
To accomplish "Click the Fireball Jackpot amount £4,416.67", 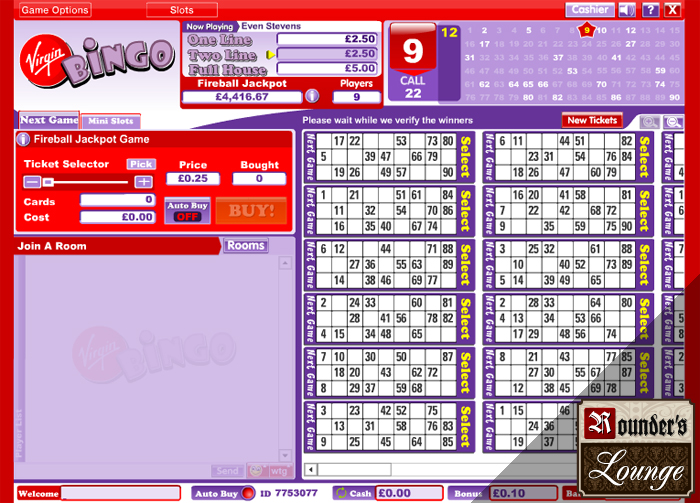I will pos(242,97).
